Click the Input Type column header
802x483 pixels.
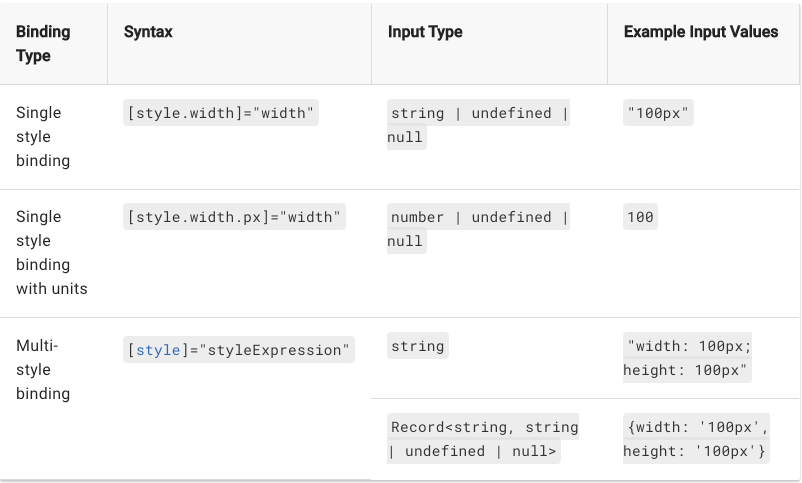click(425, 32)
